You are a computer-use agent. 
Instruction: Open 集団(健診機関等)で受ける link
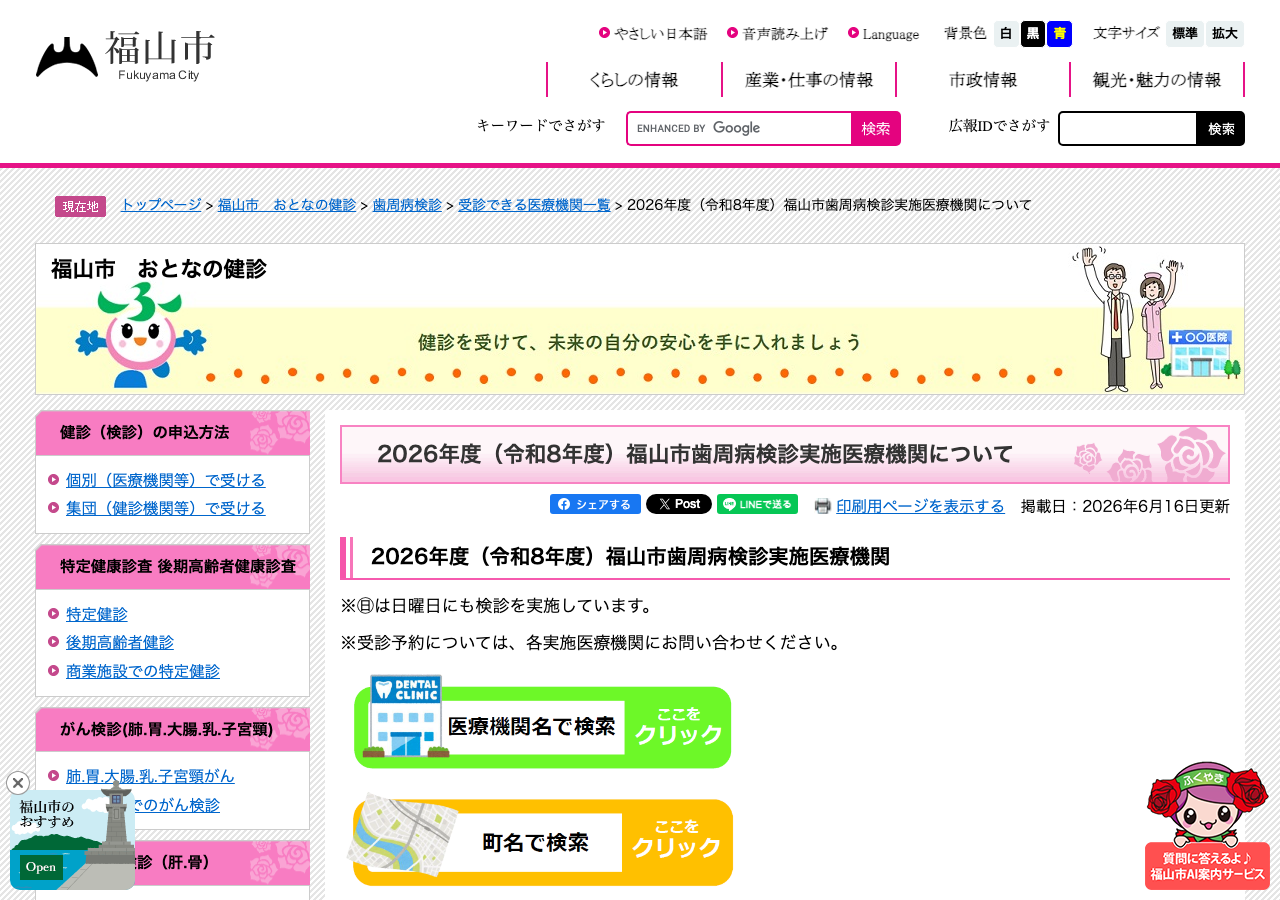pos(165,508)
